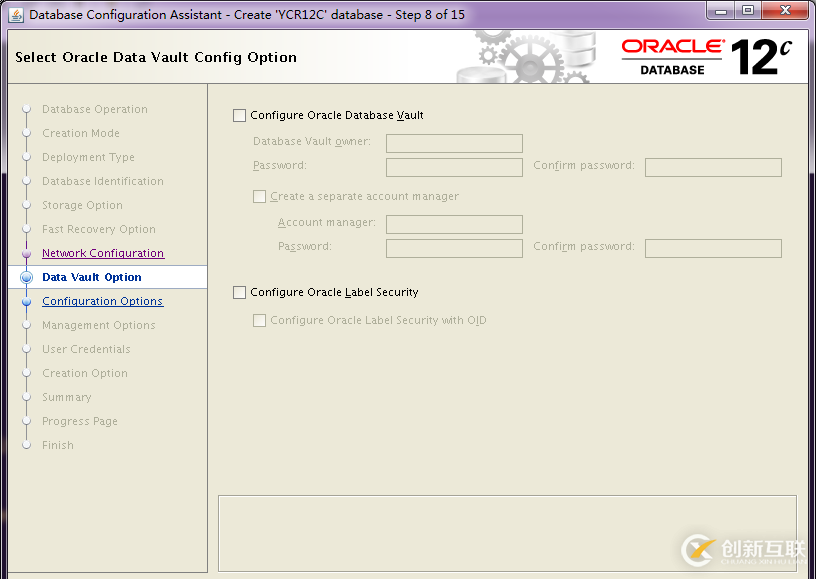Click the Database Vault owner field
This screenshot has height=579, width=816.
tap(454, 144)
